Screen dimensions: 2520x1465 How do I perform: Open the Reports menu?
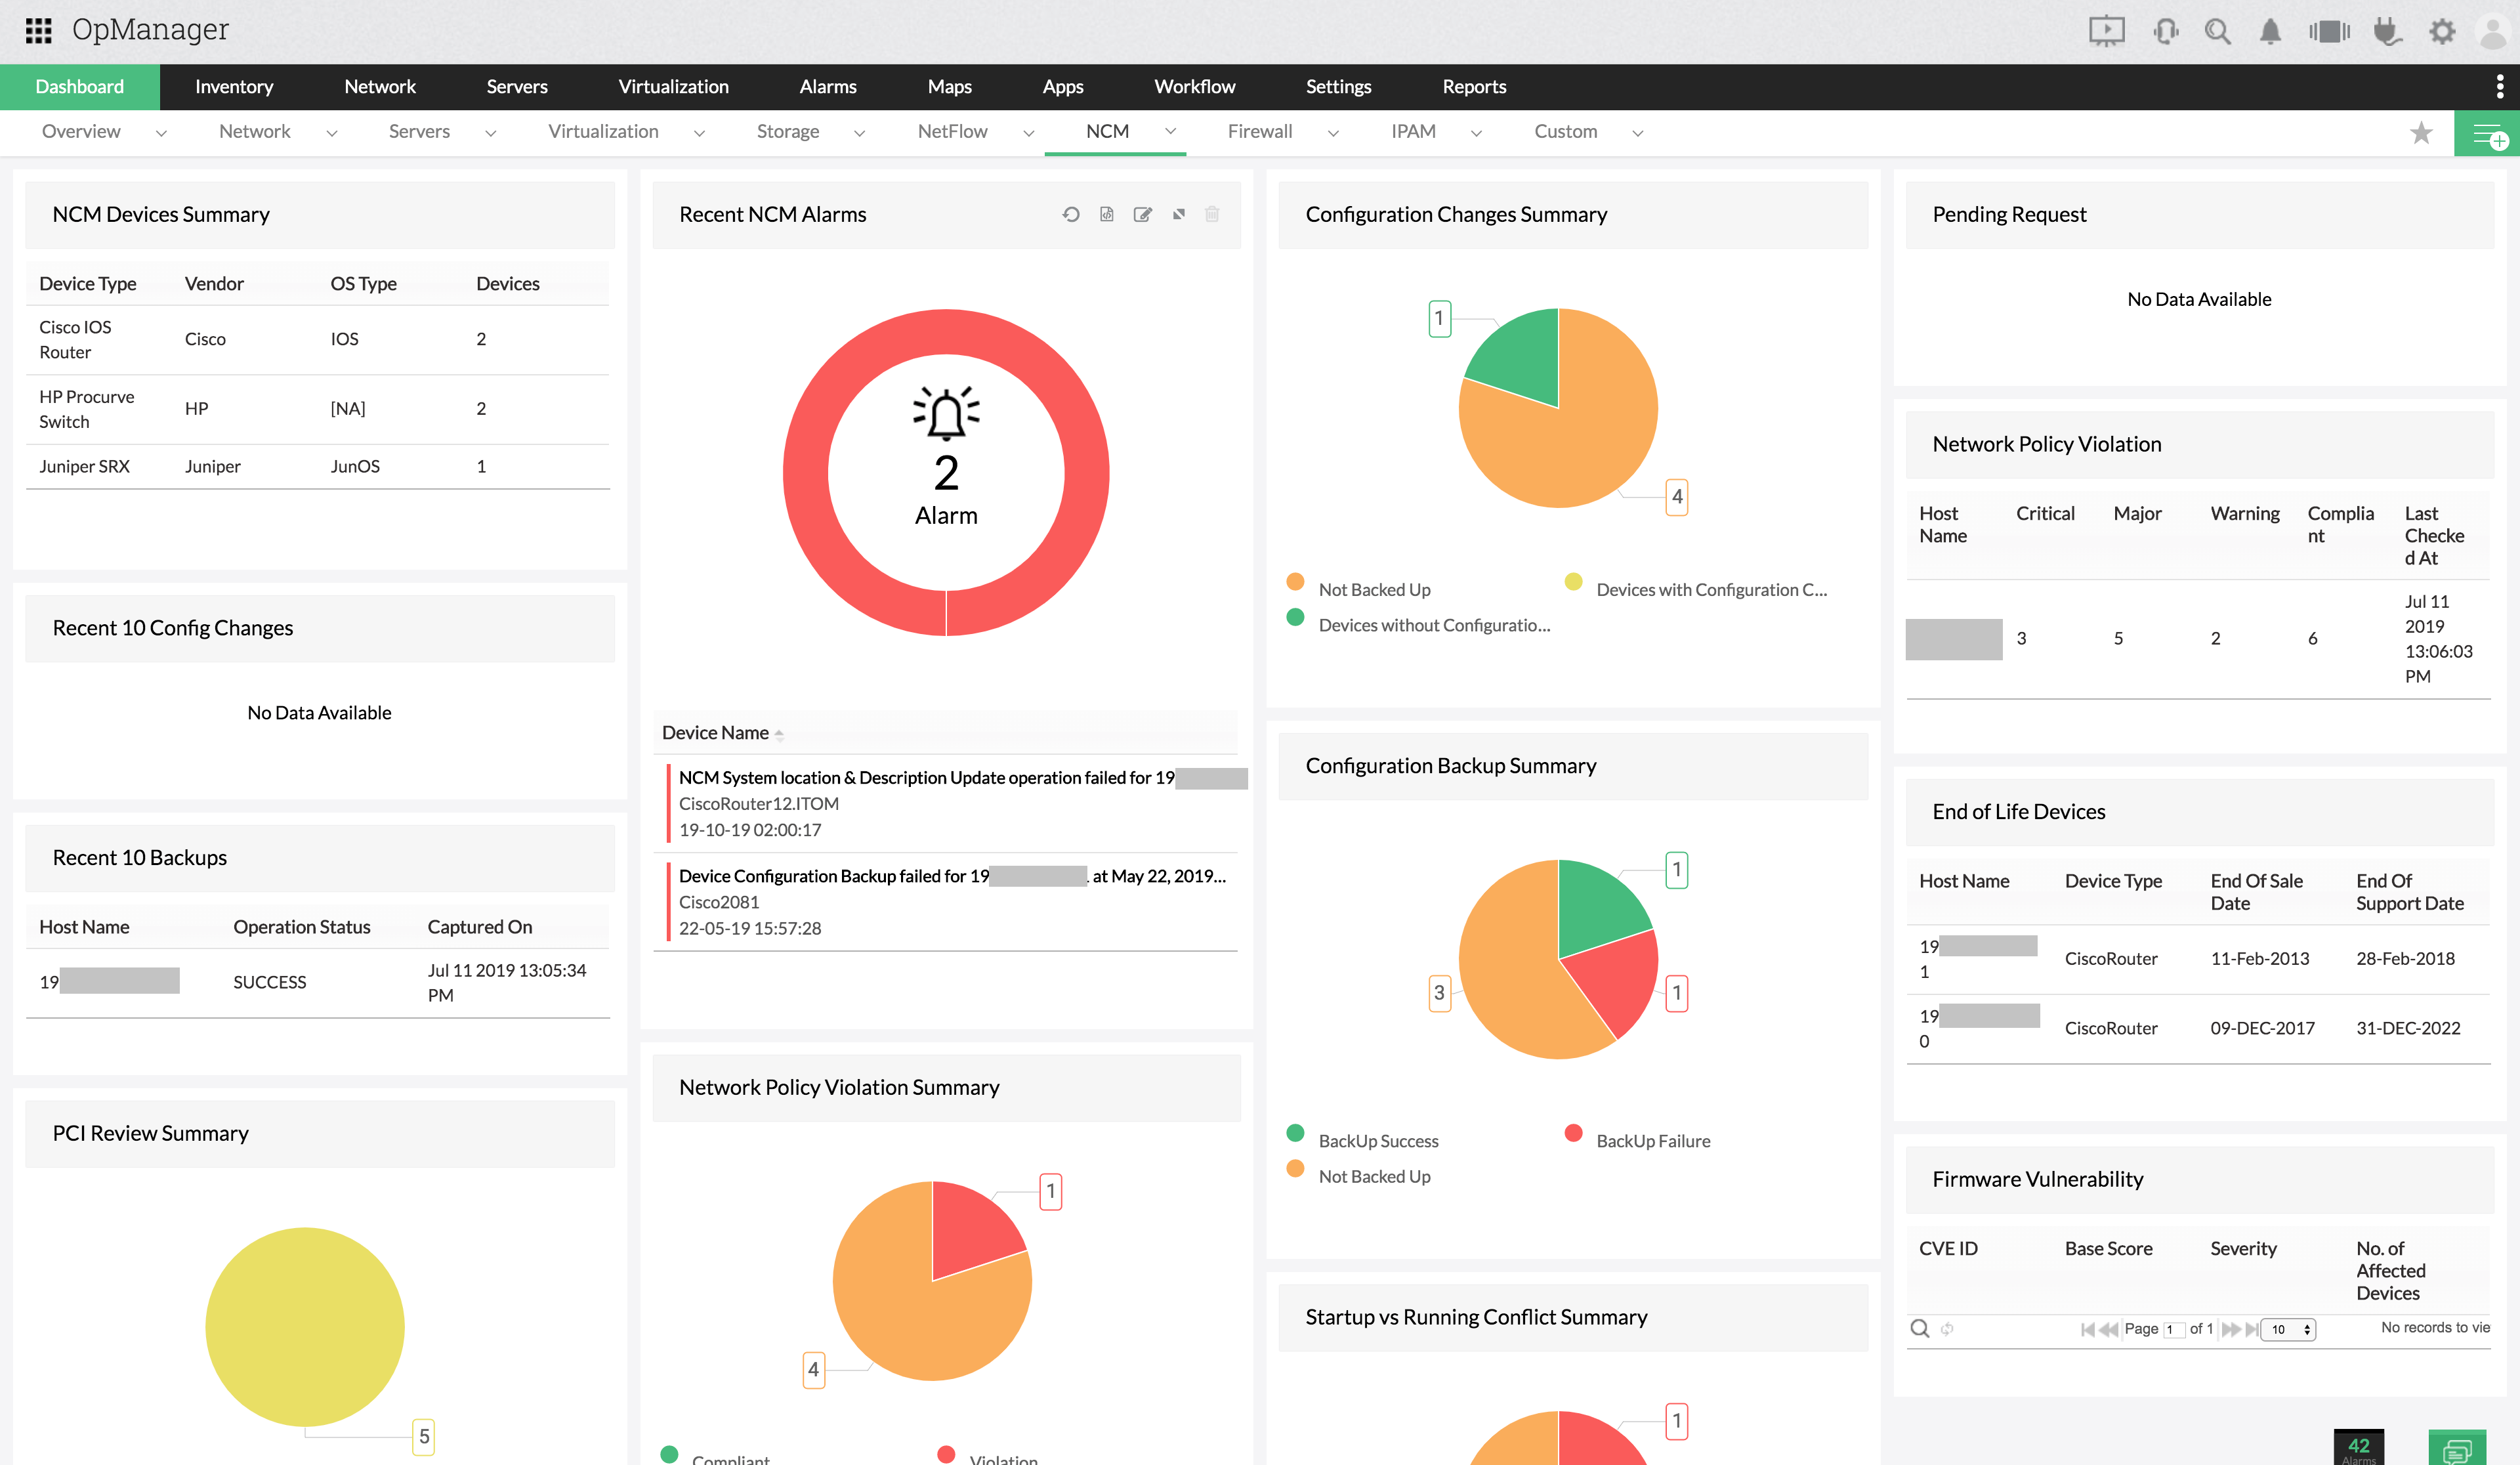1474,87
